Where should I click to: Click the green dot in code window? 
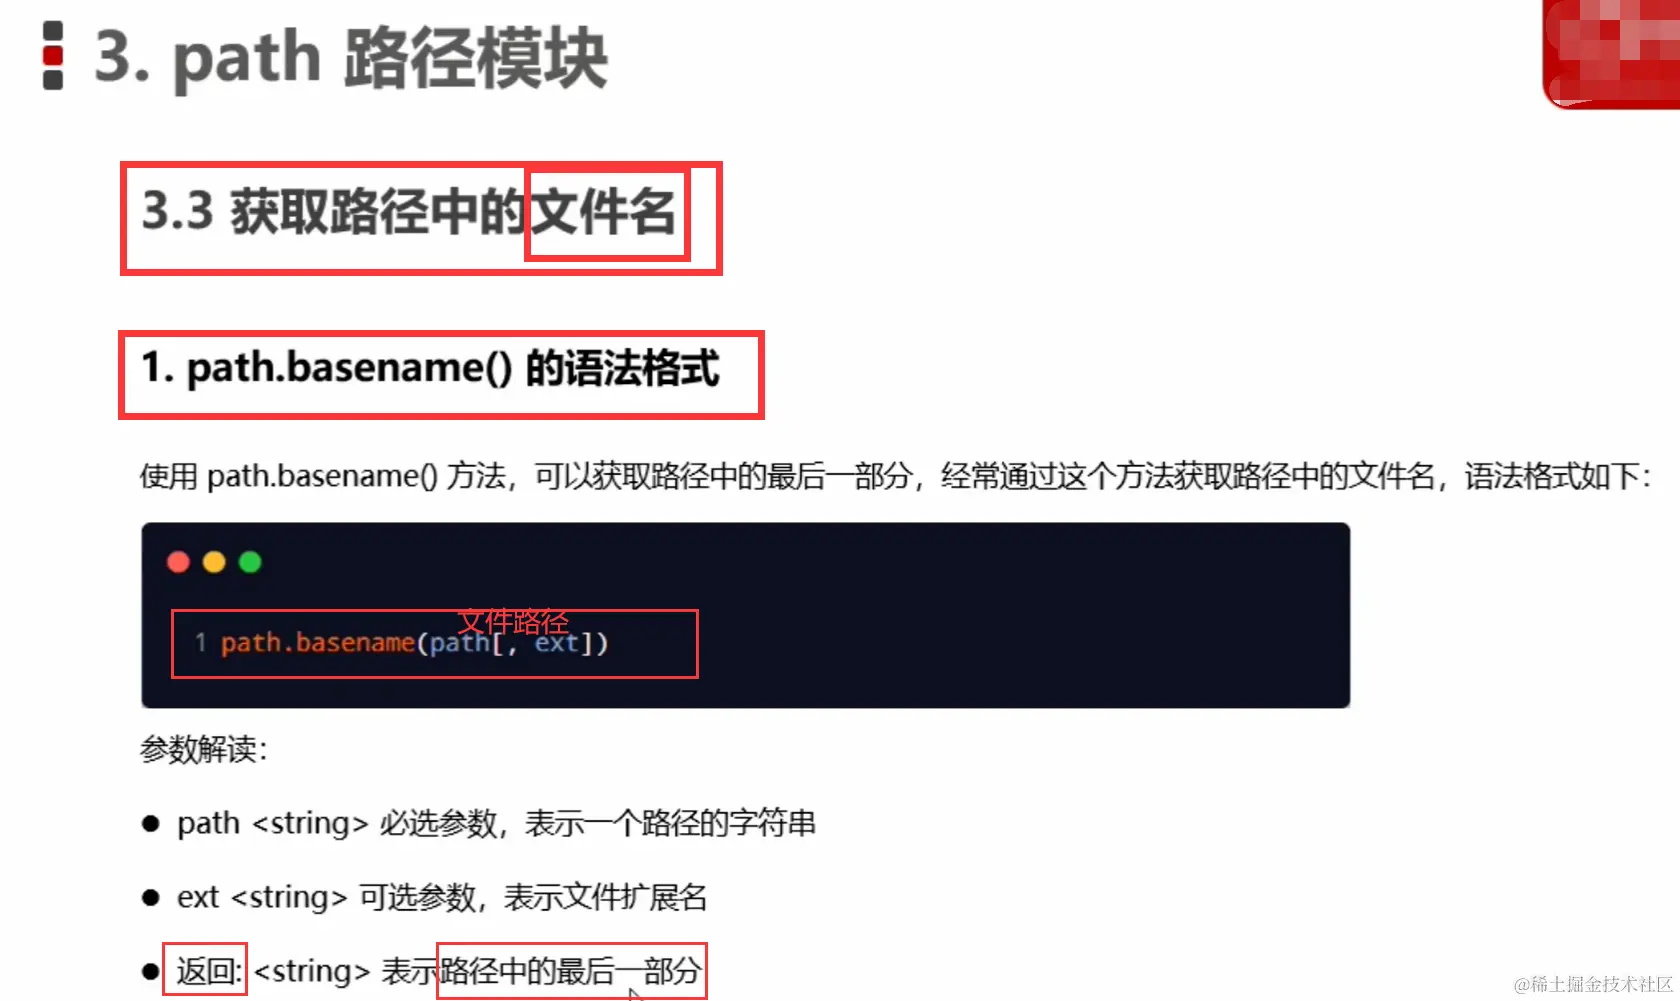[x=250, y=562]
